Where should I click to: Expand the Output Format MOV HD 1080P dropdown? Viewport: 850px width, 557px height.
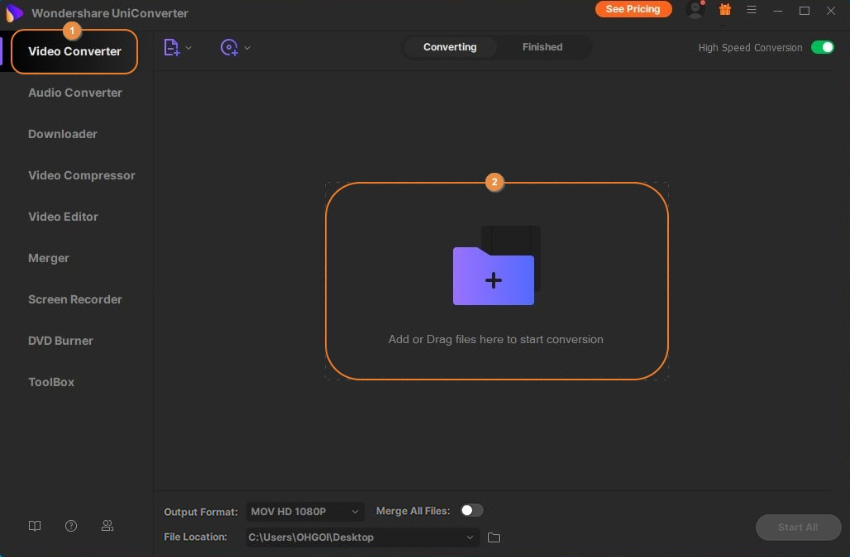tap(305, 512)
